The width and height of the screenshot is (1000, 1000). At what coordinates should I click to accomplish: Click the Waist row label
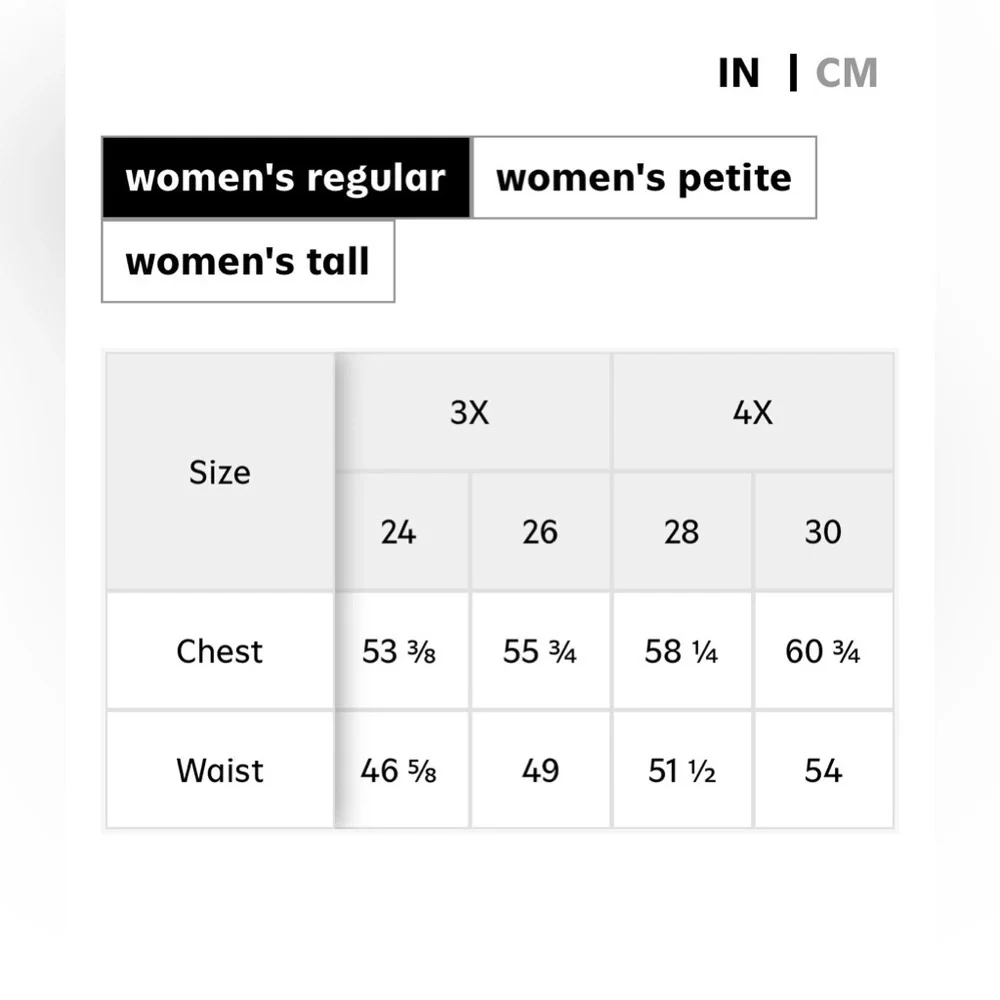click(220, 770)
